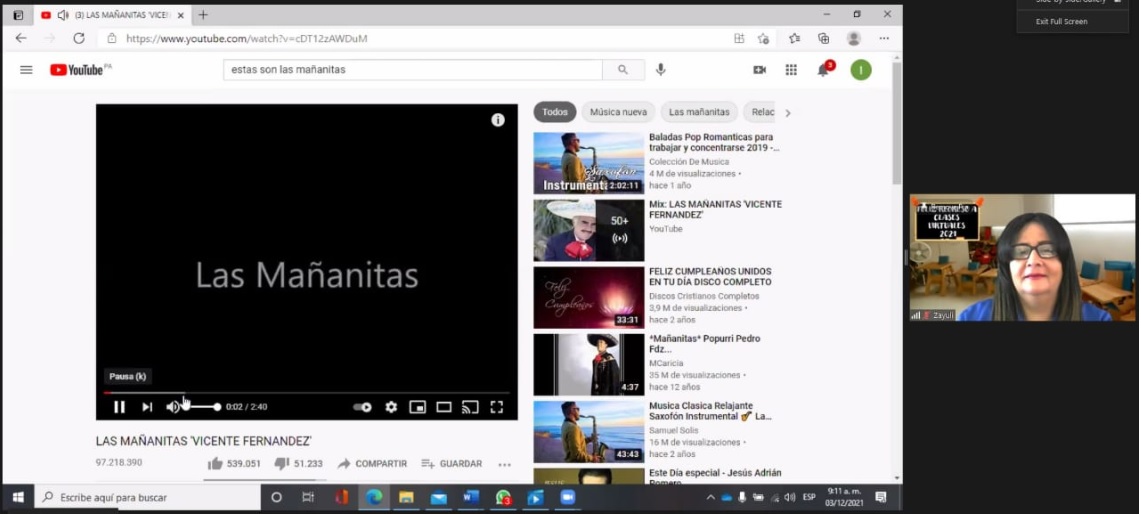Cast the video to a TV
This screenshot has width=1141, height=514.
tap(470, 407)
